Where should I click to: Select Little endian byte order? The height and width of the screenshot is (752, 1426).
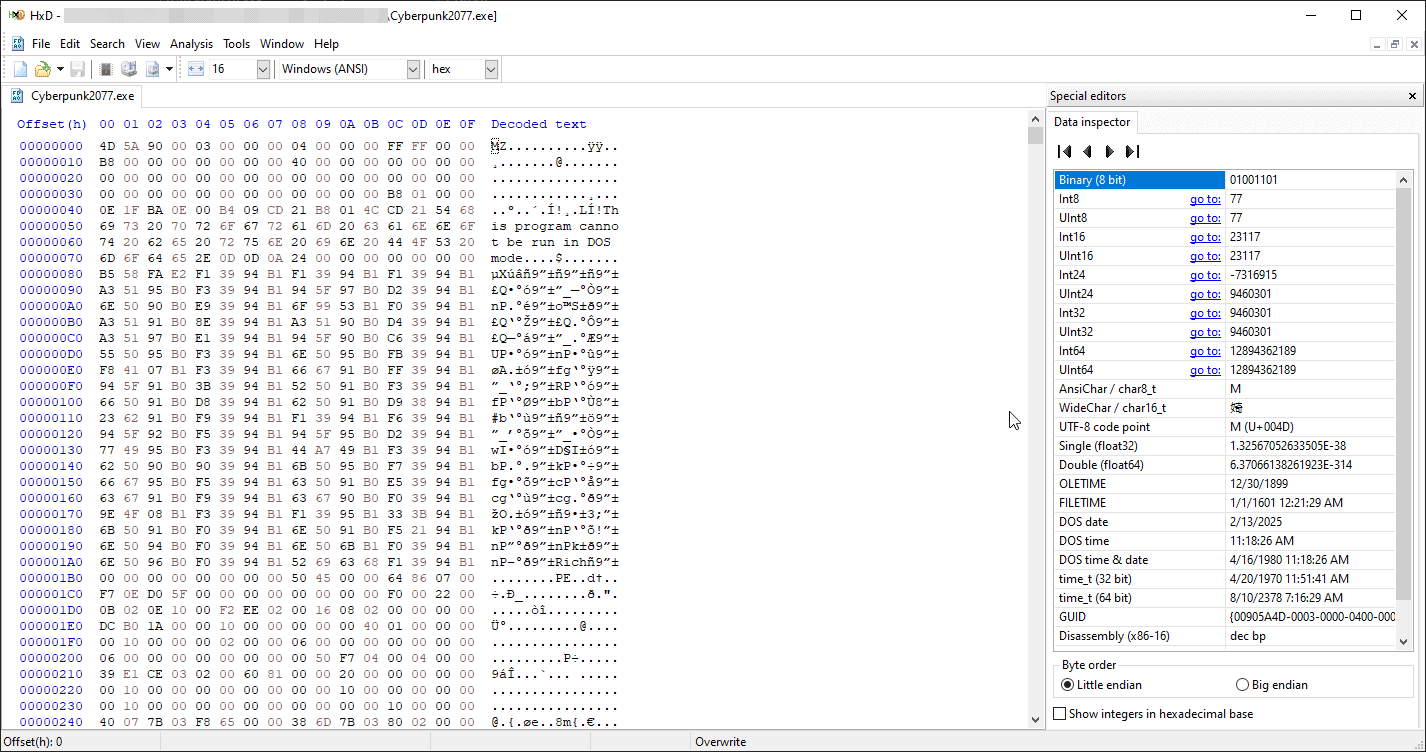(x=1101, y=685)
